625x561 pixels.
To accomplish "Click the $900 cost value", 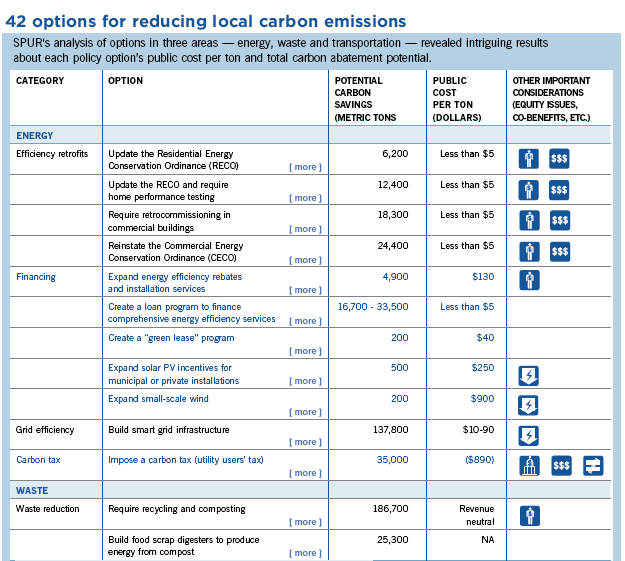I will tap(482, 399).
